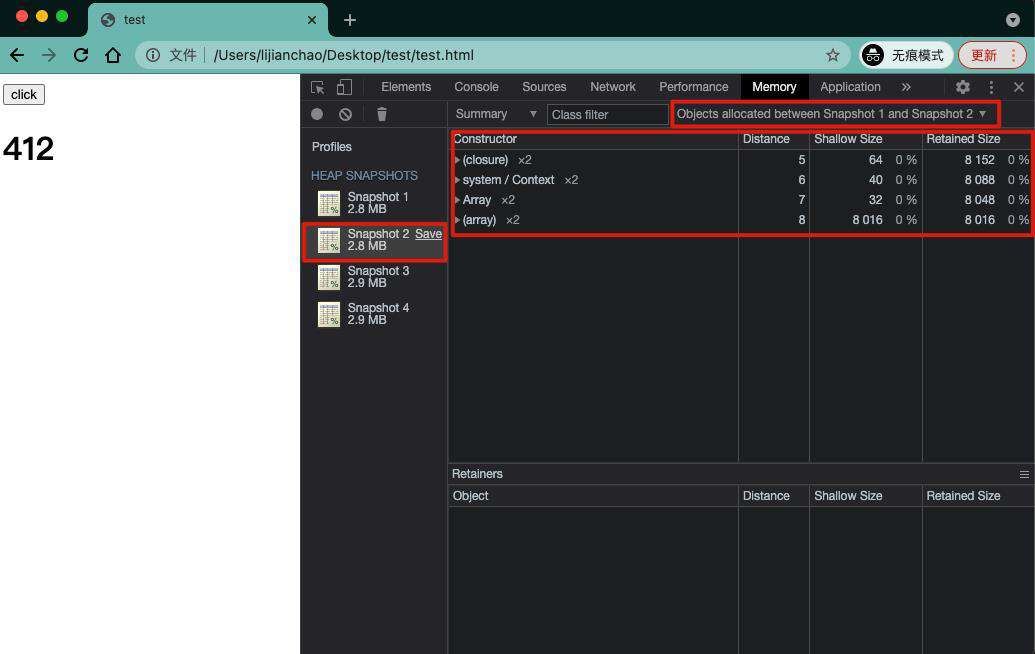The image size is (1035, 654).
Task: Click the home button icon
Action: click(113, 55)
